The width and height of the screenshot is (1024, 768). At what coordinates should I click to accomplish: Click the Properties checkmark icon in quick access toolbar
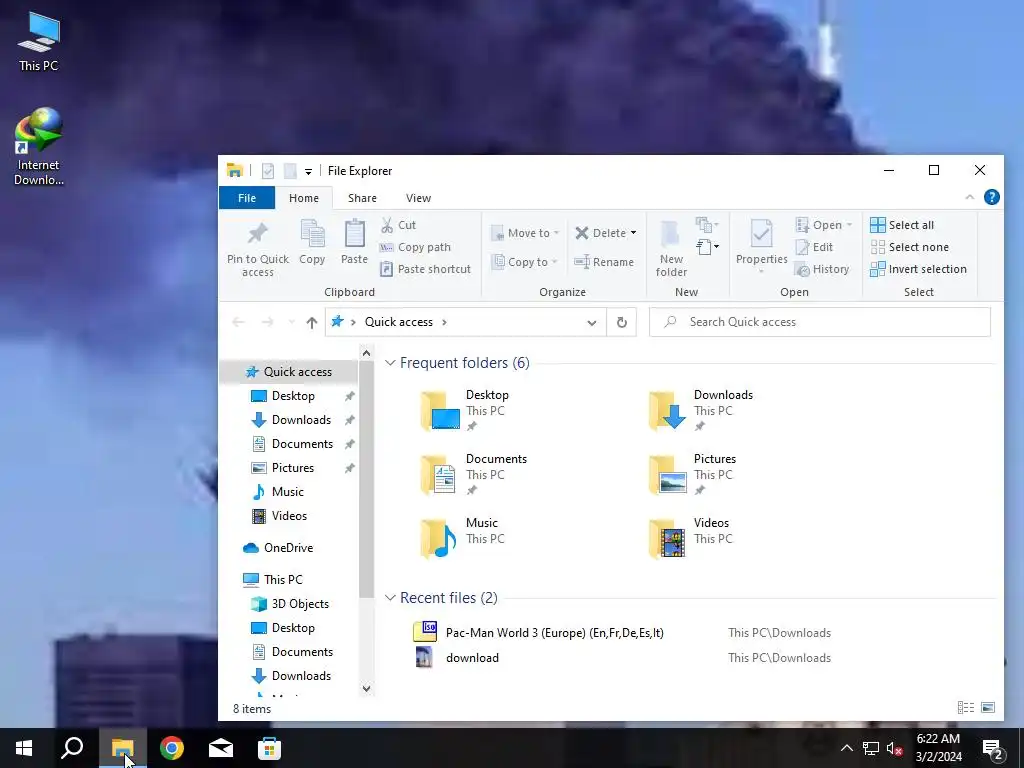(268, 171)
